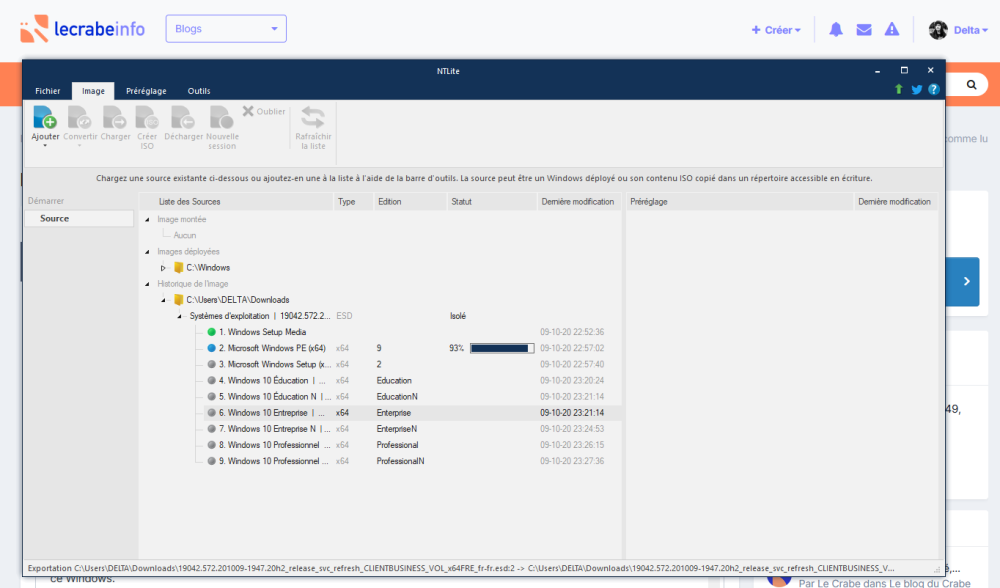
Task: Collapse the Systèmes d'exploitation node
Action: (180, 316)
